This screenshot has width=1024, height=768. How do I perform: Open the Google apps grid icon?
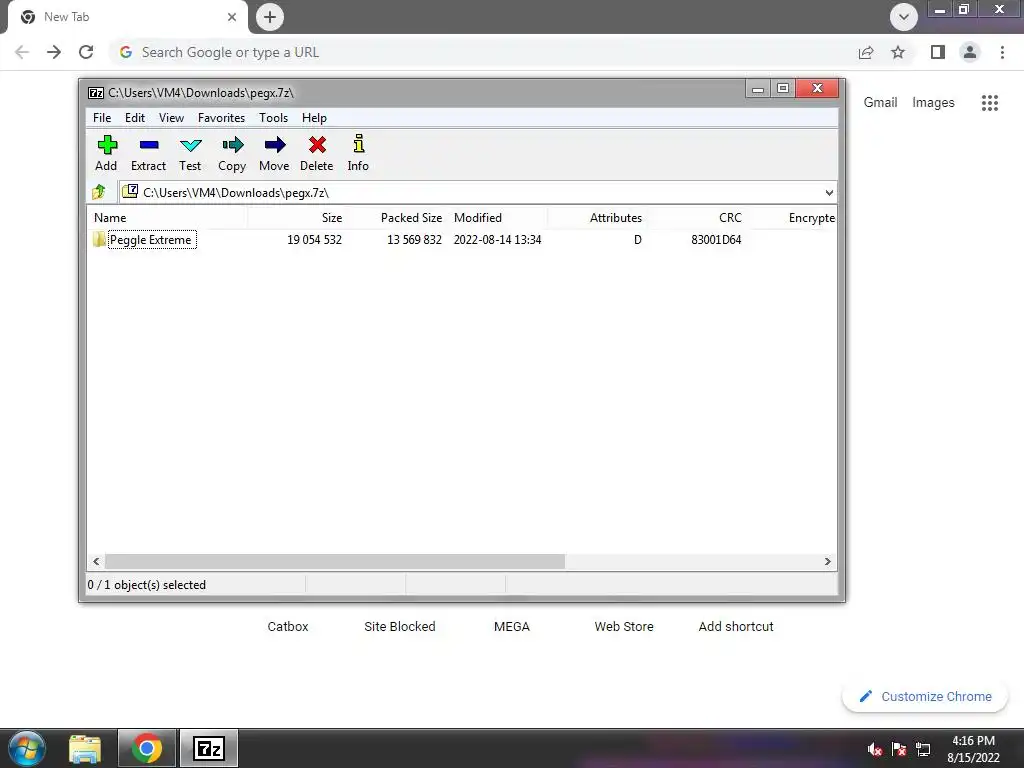pyautogui.click(x=989, y=103)
